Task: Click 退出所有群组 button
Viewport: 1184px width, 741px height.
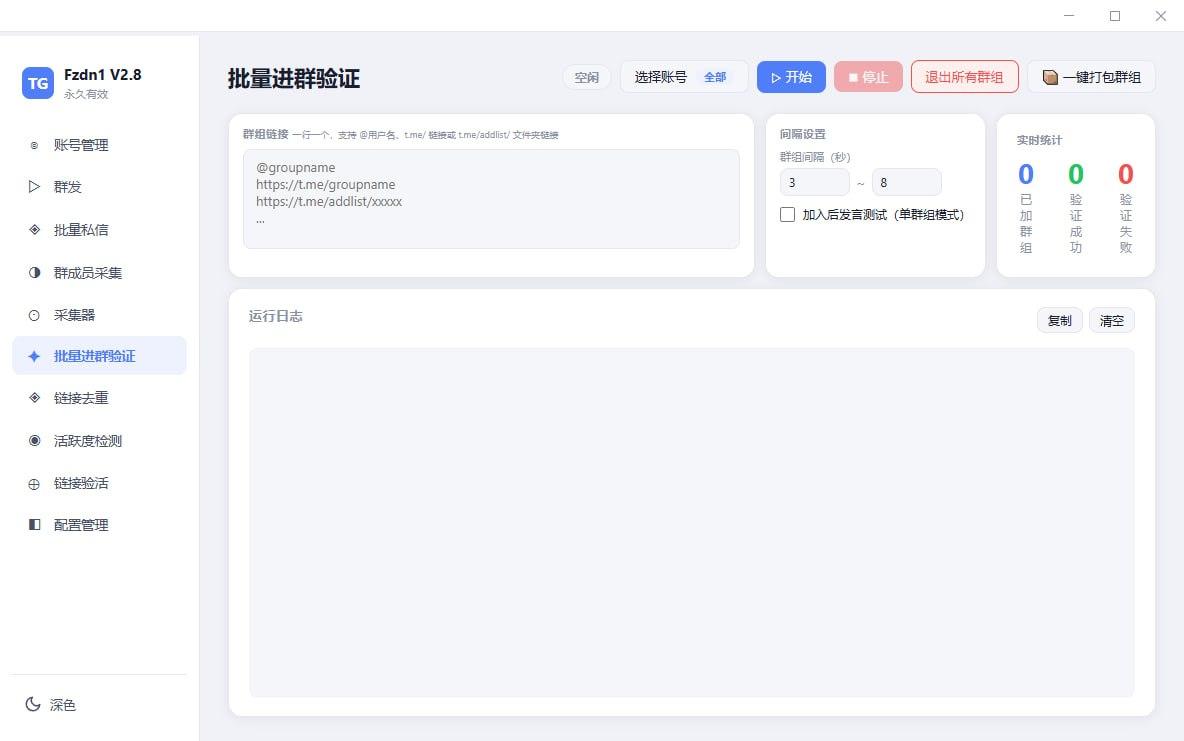Action: 964,76
